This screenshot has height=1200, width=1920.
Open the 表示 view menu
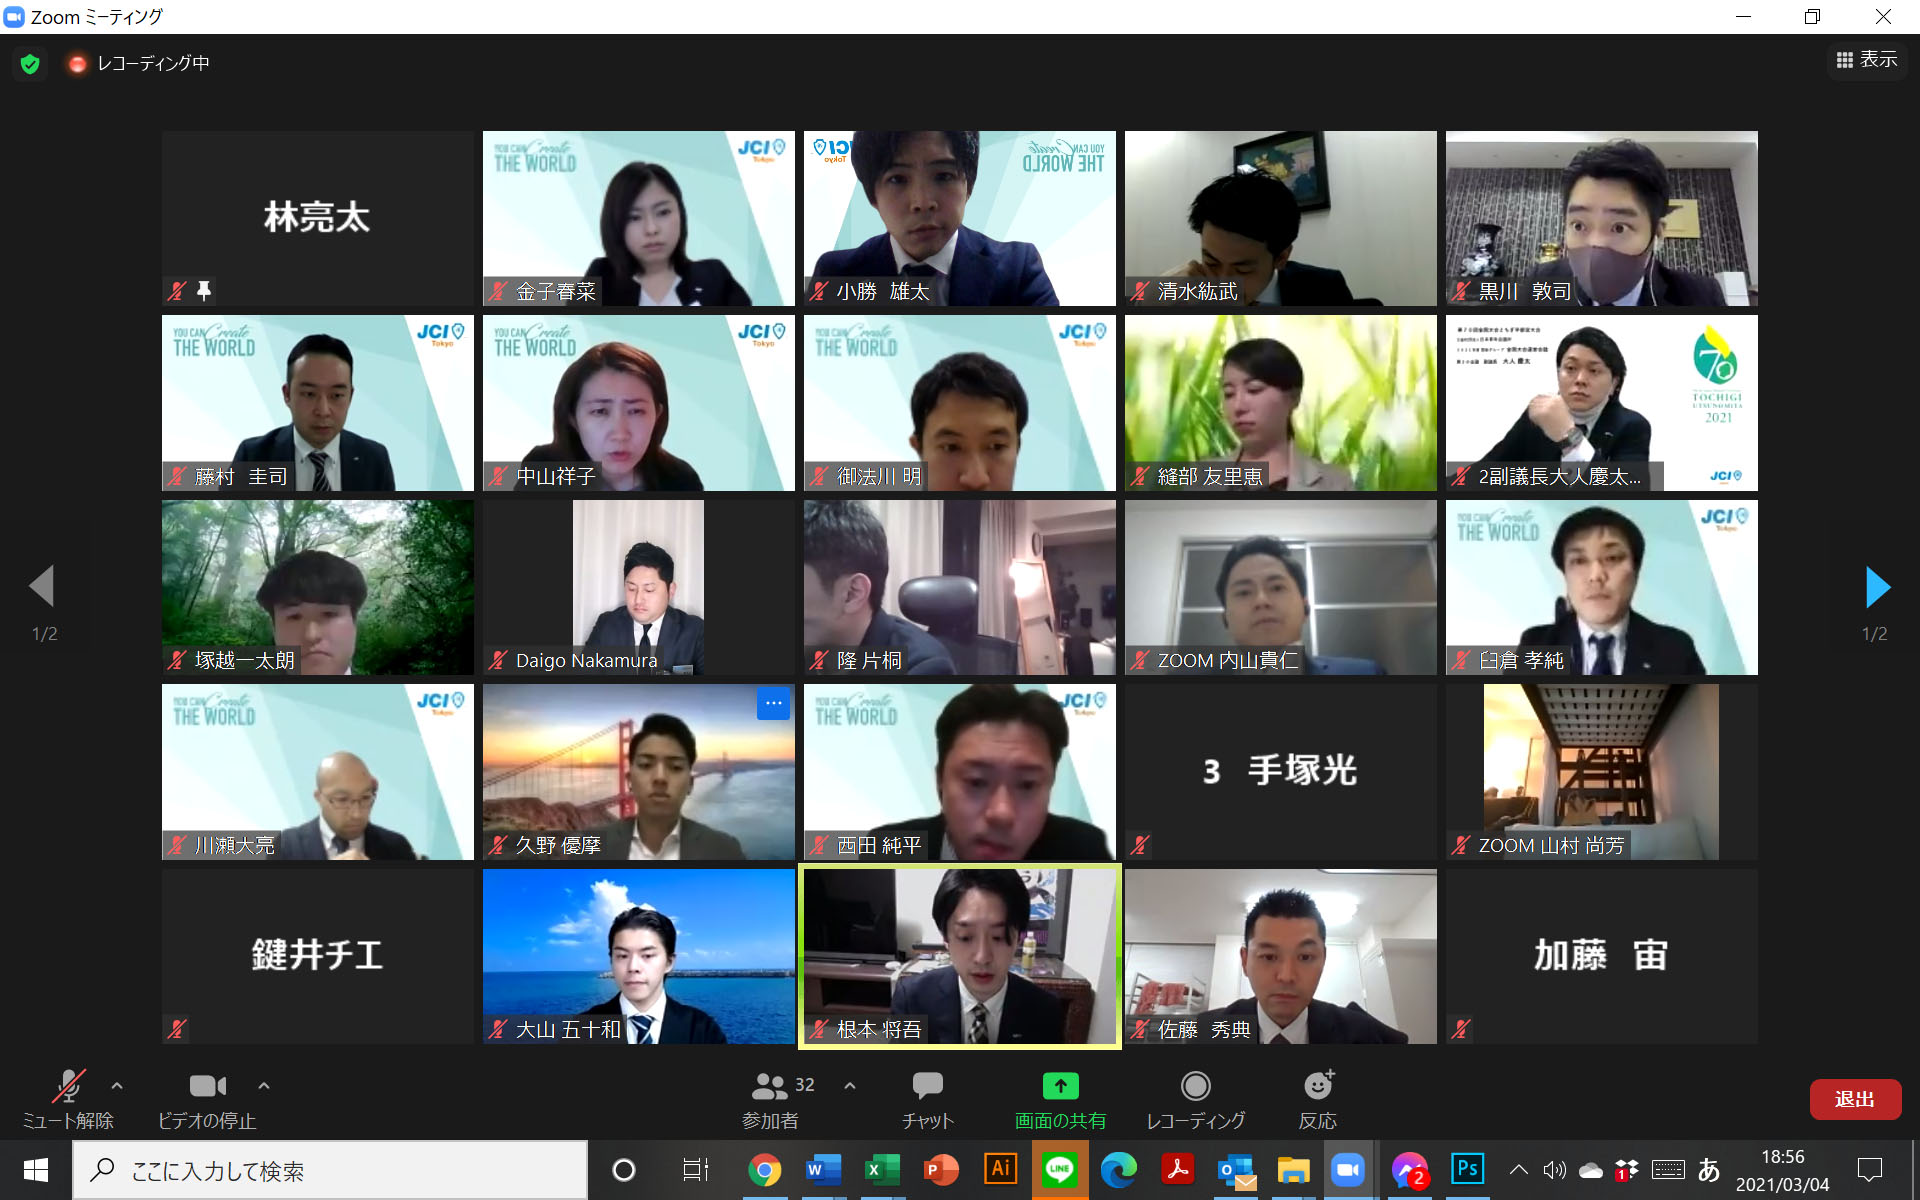[1867, 61]
